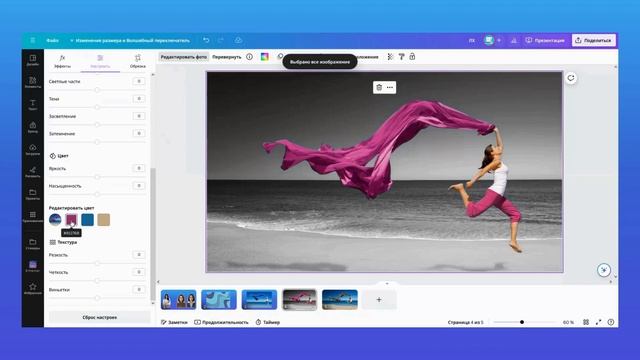Click the zoom slider handle

tap(522, 322)
